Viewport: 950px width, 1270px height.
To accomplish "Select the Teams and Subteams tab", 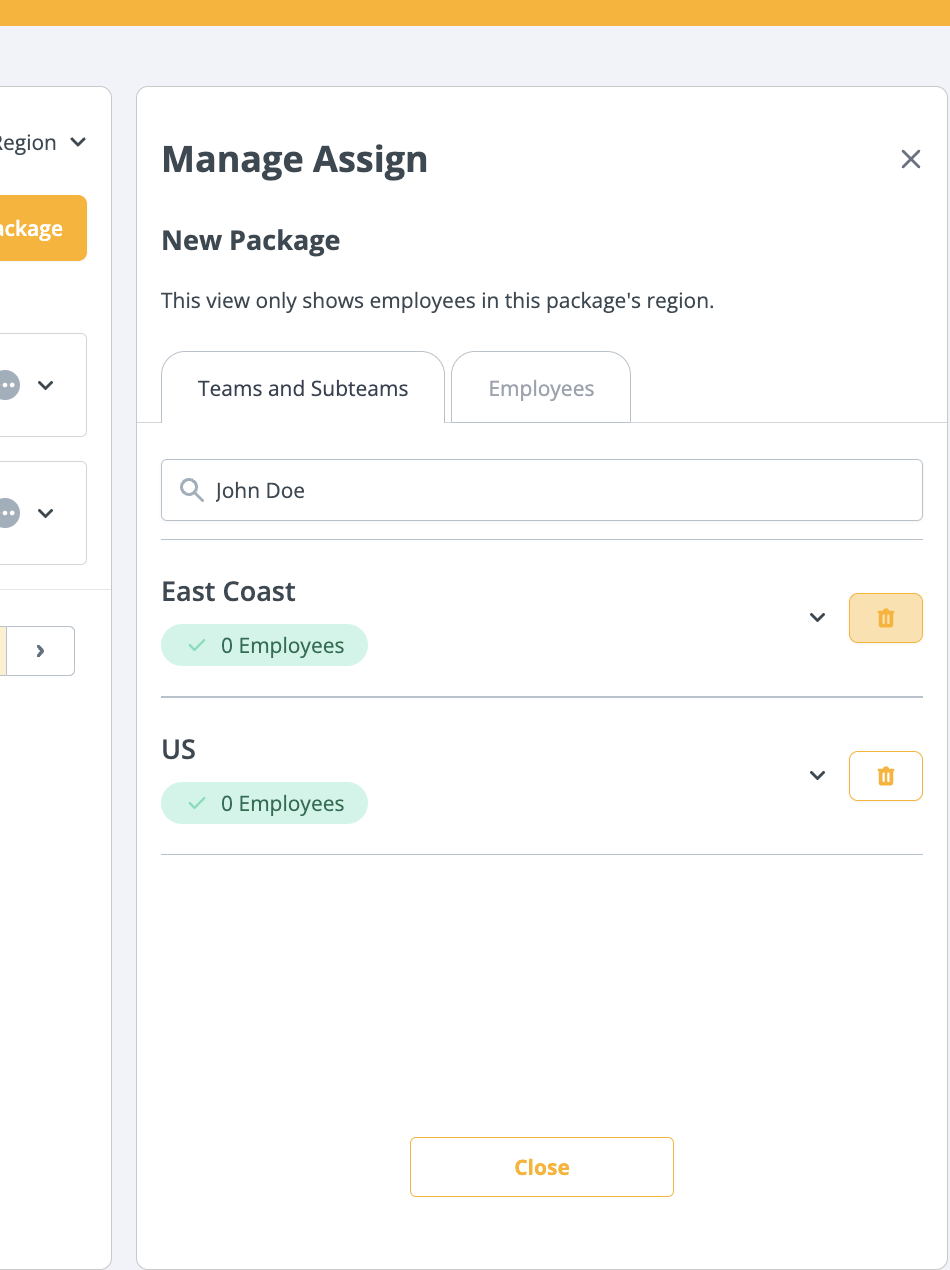I will [x=303, y=389].
